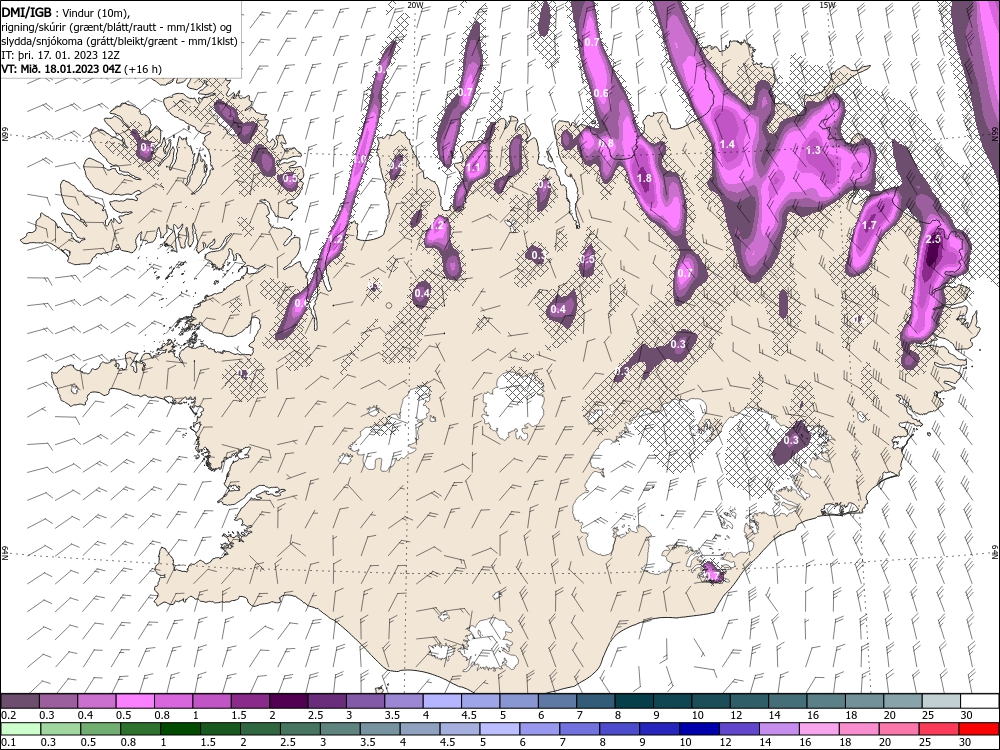Viewport: 1000px width, 750px height.
Task: Click the 15W longitude label
Action: pos(827,4)
